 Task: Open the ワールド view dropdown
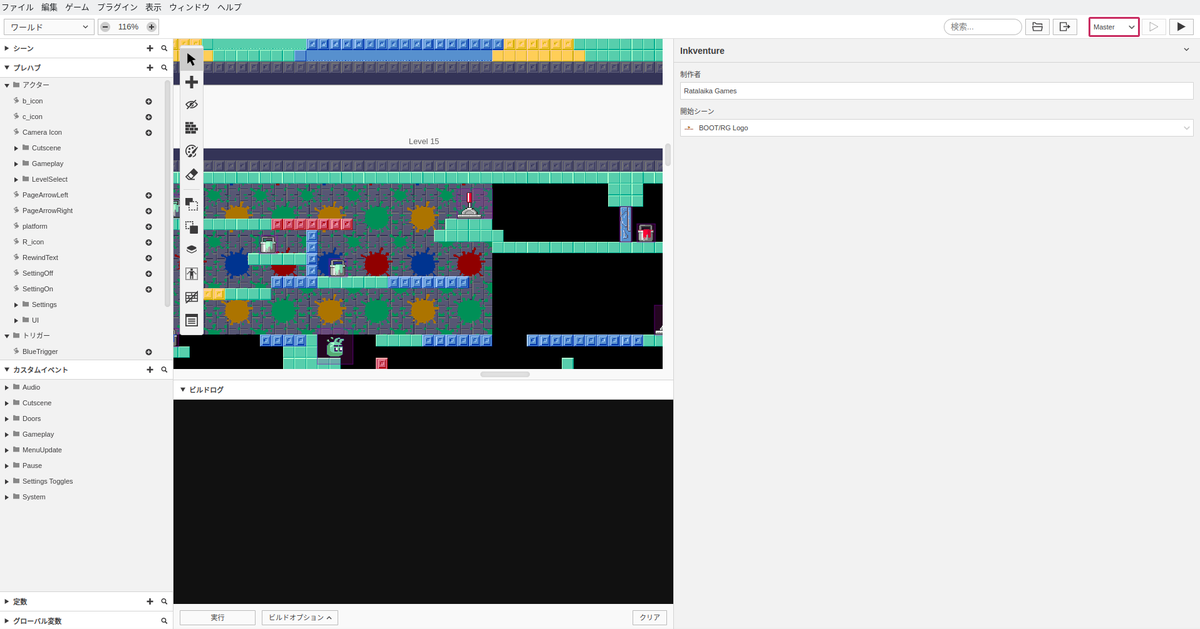tap(49, 27)
